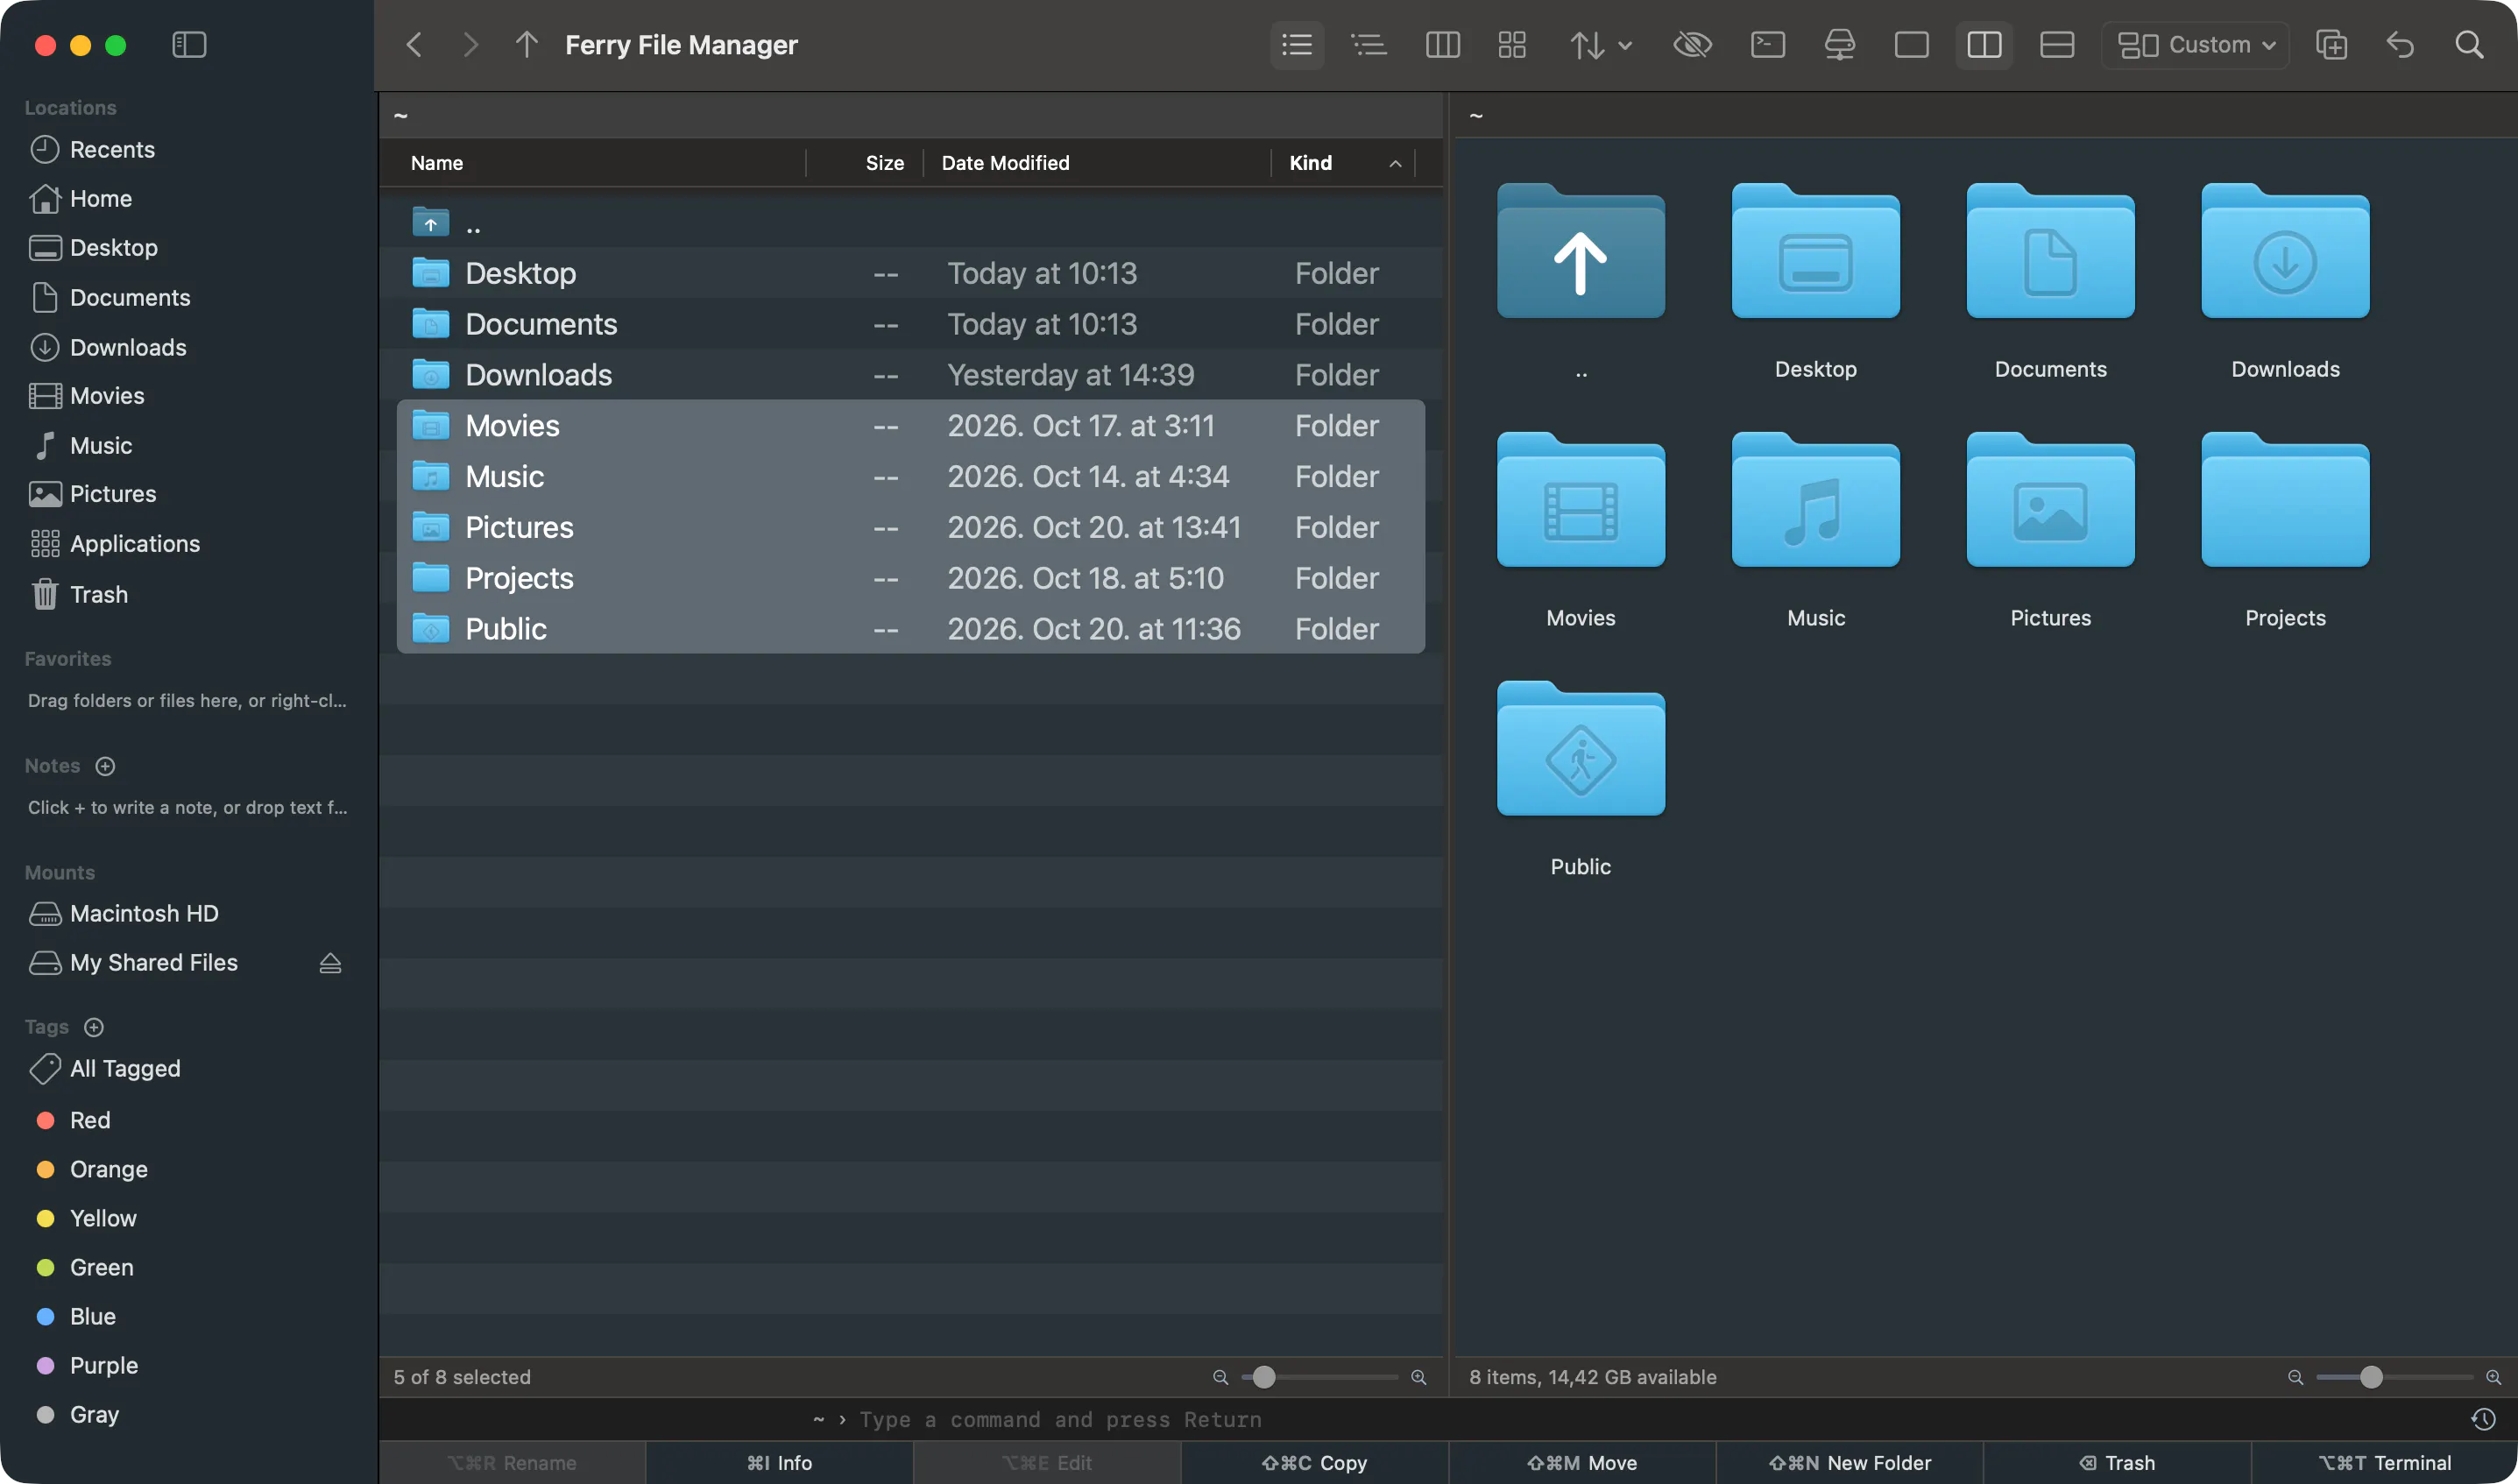Switch to single pane layout
2518x1484 pixels.
click(1912, 45)
